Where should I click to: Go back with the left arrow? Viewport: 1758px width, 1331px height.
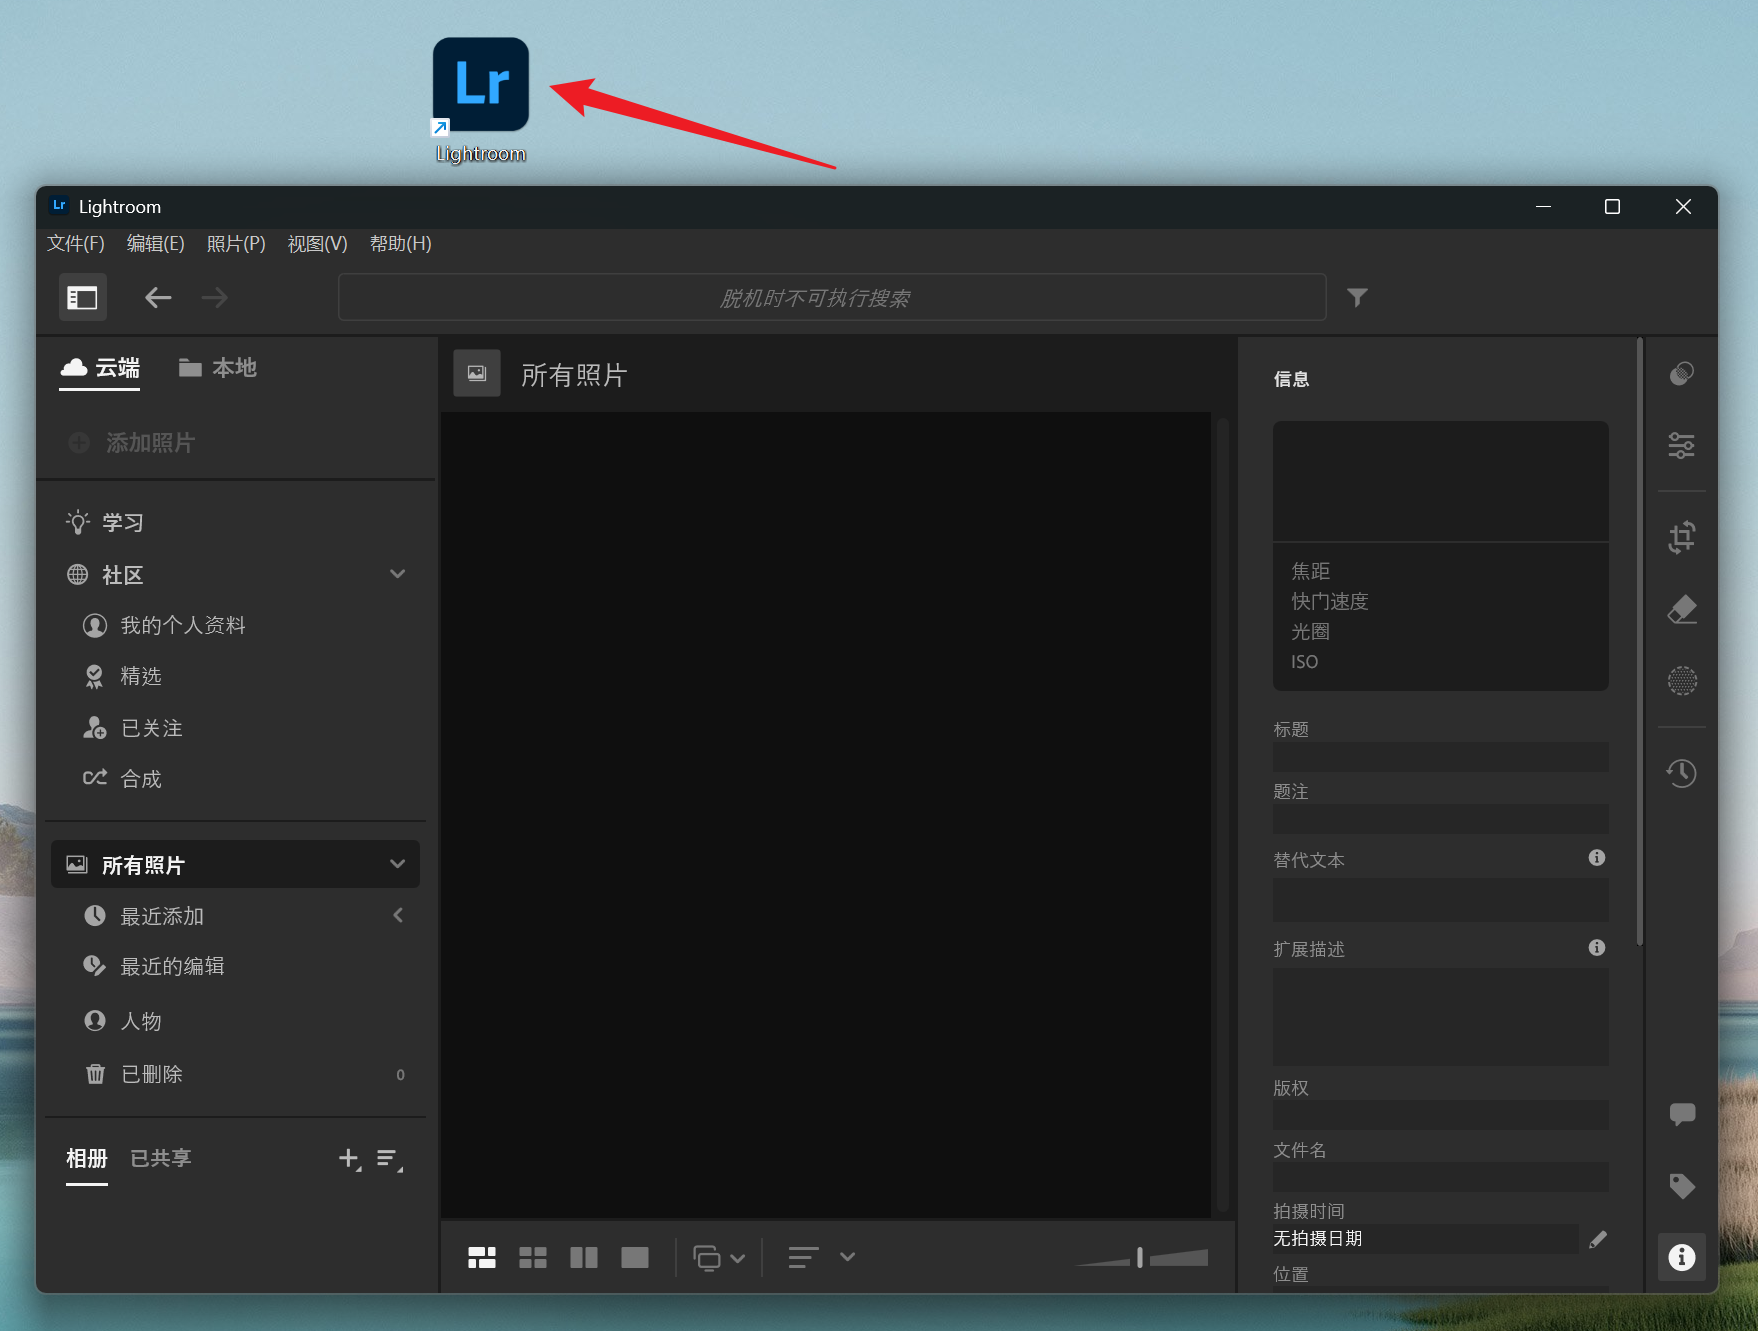coord(158,297)
